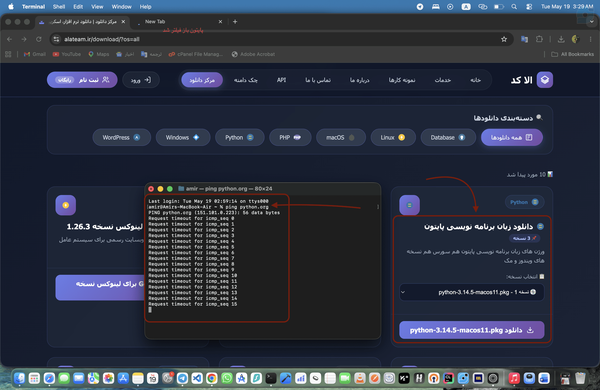Filter downloads by PHP category
The height and width of the screenshot is (390, 600).
pos(290,137)
